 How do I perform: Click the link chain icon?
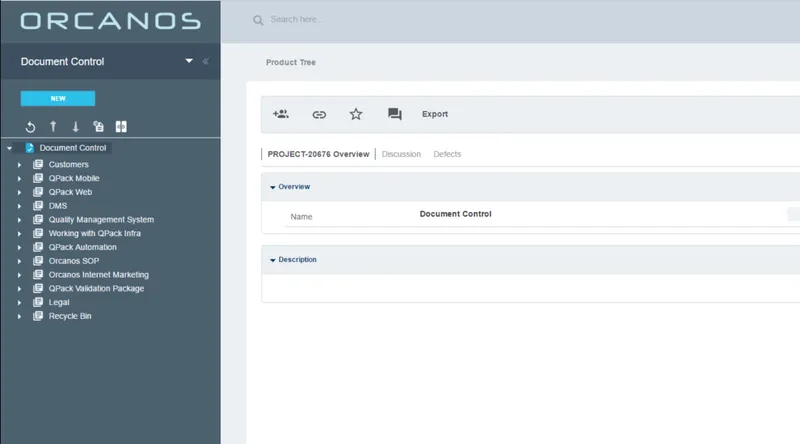(319, 114)
